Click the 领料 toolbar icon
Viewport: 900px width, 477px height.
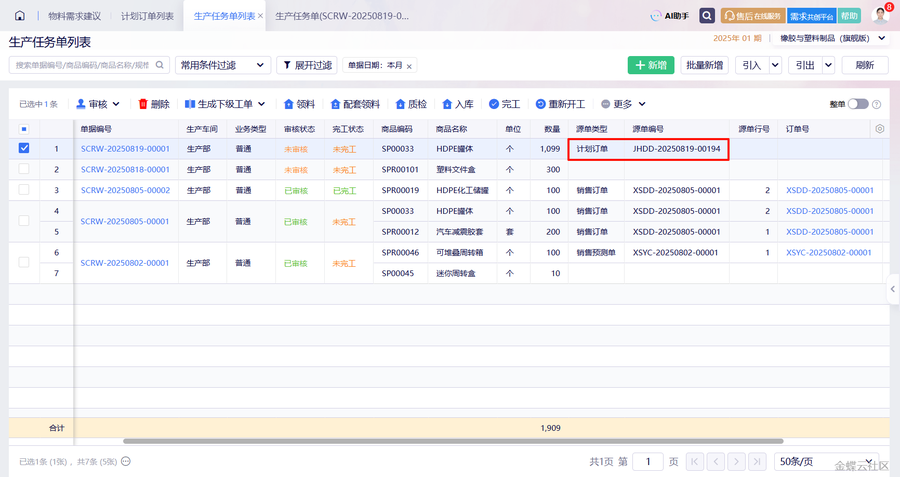(x=289, y=104)
